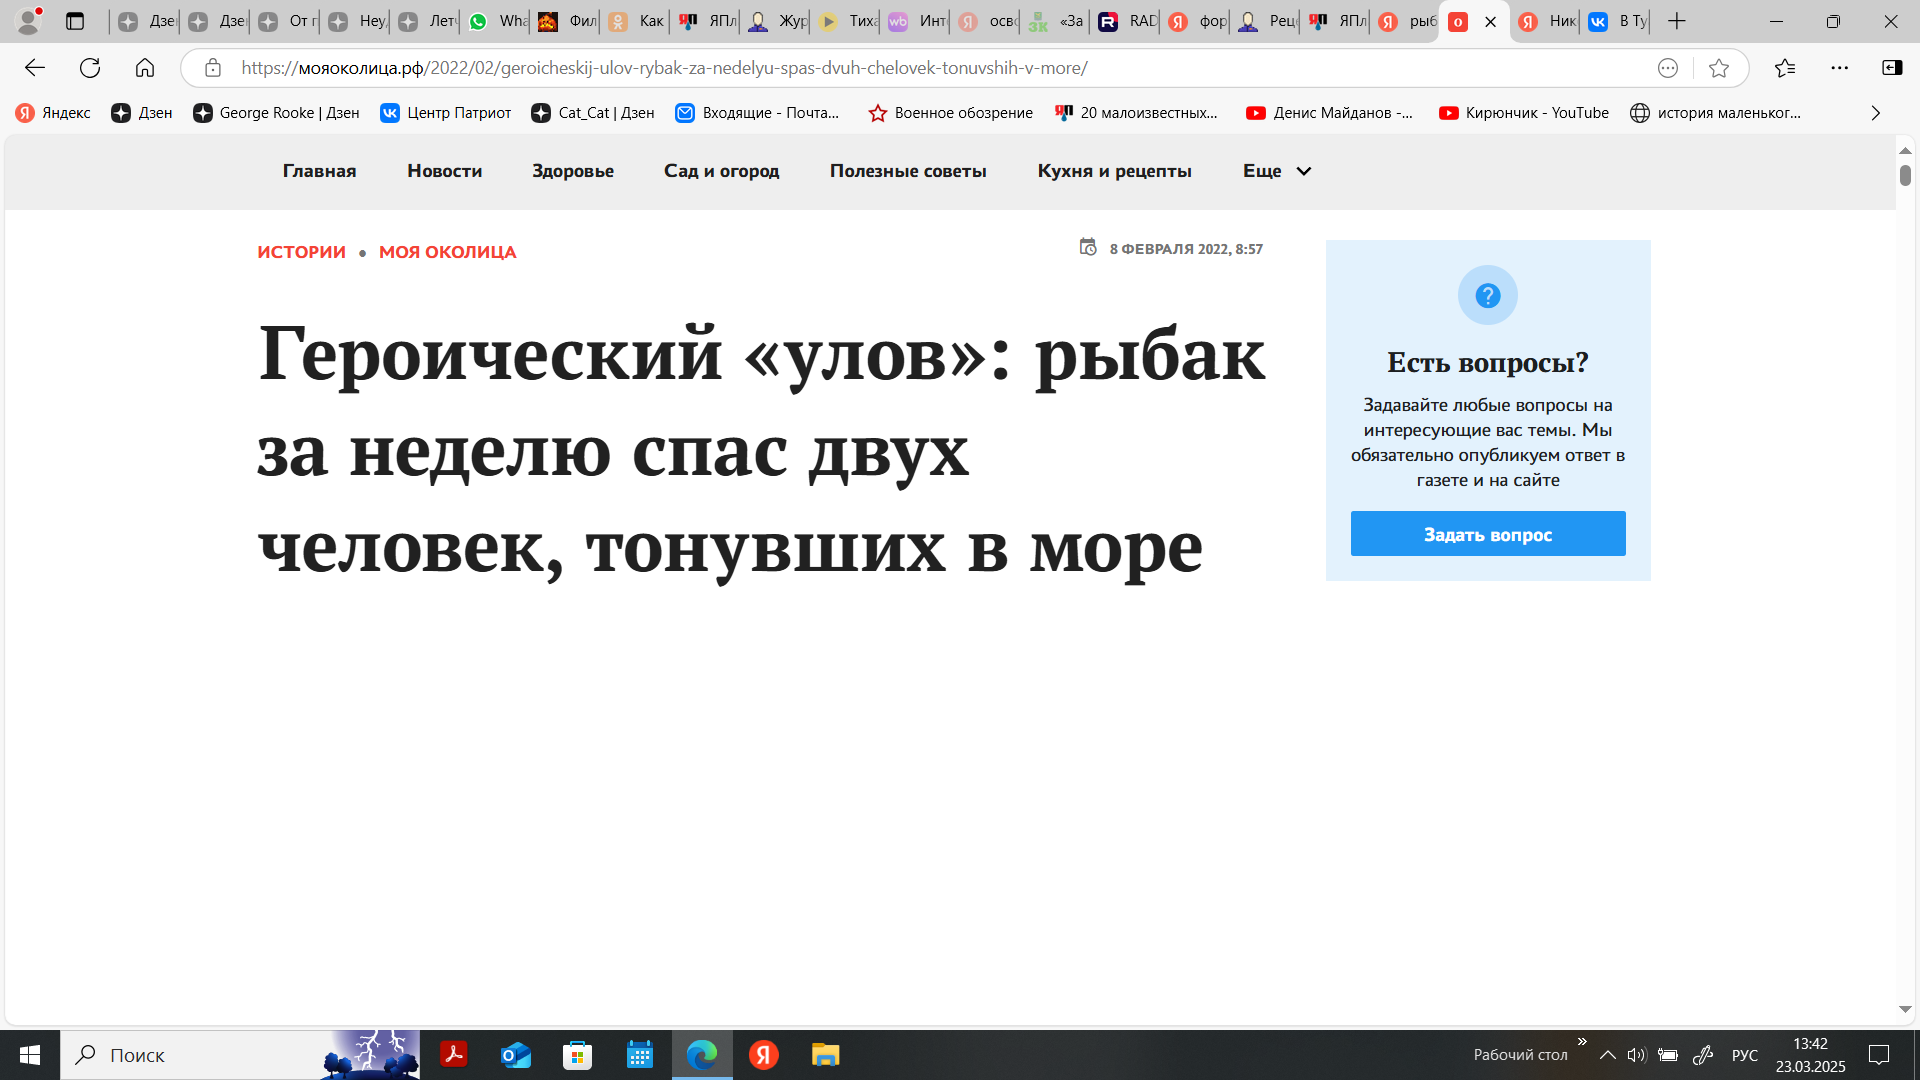Screen dimensions: 1920x1080
Task: Open the browser home page
Action: (145, 68)
